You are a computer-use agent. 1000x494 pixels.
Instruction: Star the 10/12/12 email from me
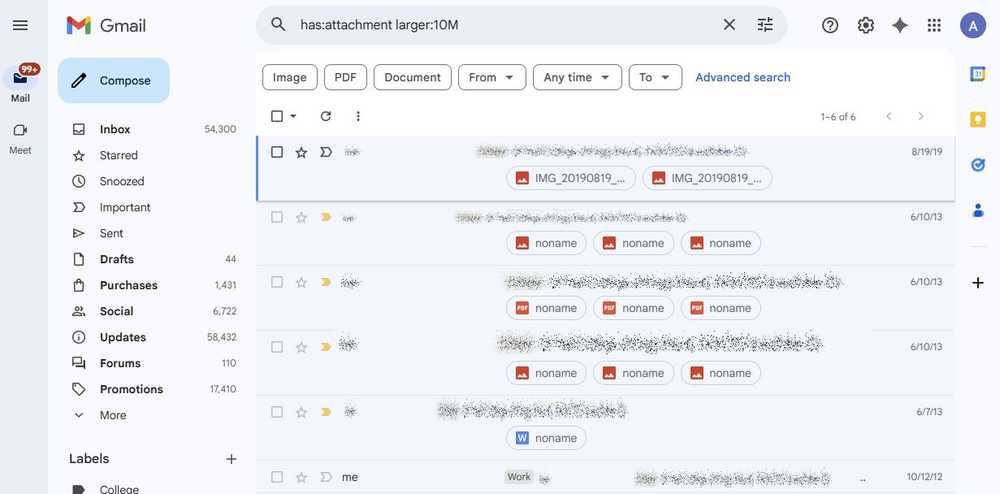click(x=301, y=477)
